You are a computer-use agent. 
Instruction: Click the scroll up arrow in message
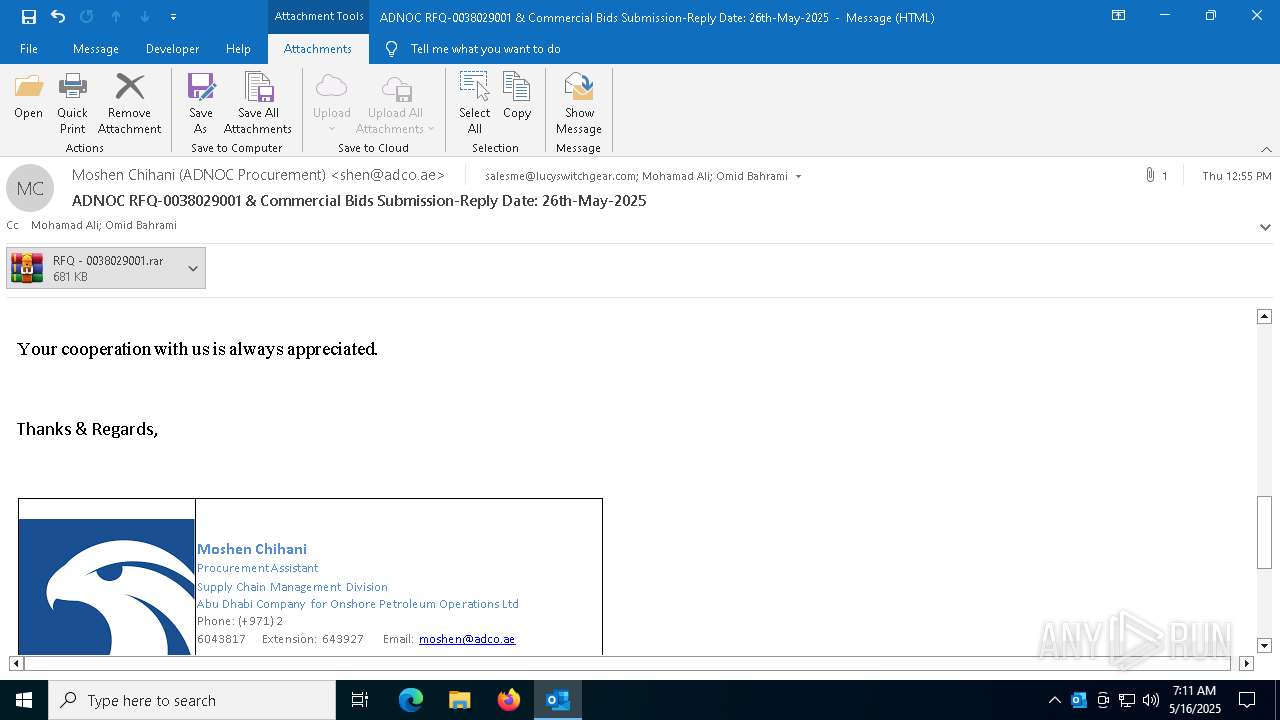pyautogui.click(x=1264, y=316)
